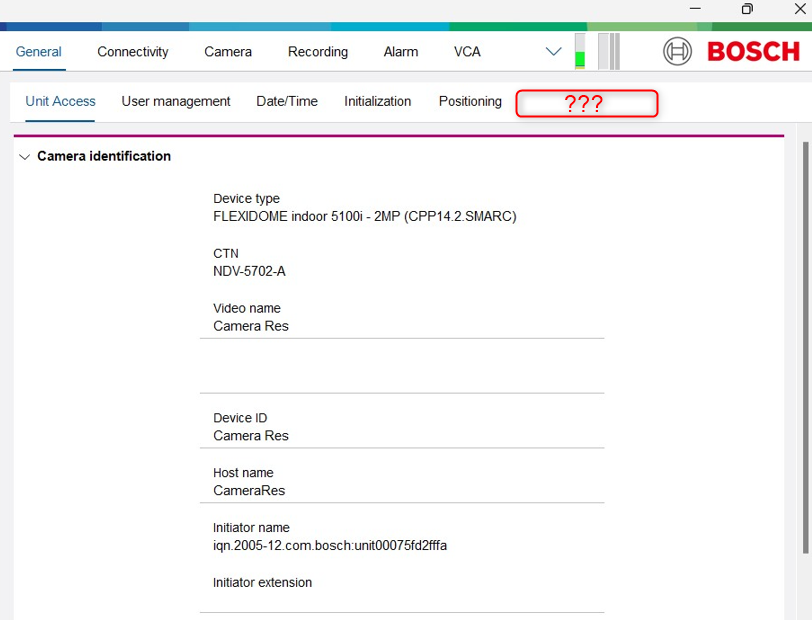Click the Video name input field
Image resolution: width=812 pixels, height=620 pixels.
coord(402,326)
